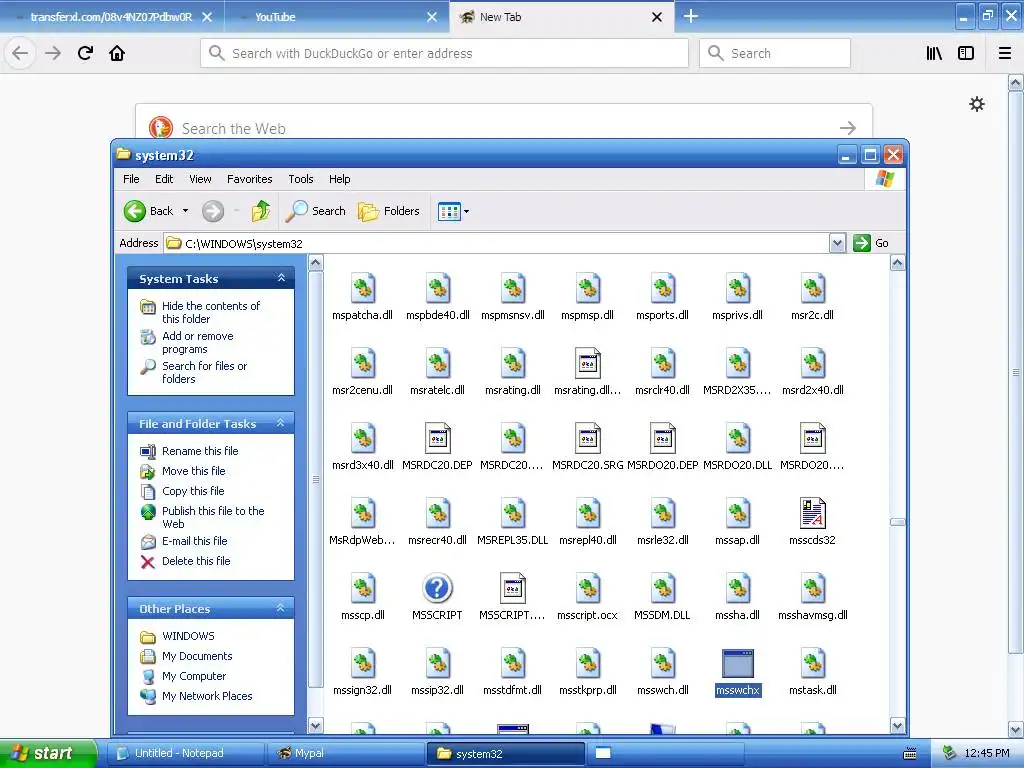
Task: Select MSRDO20.DLL file icon
Action: click(x=738, y=438)
